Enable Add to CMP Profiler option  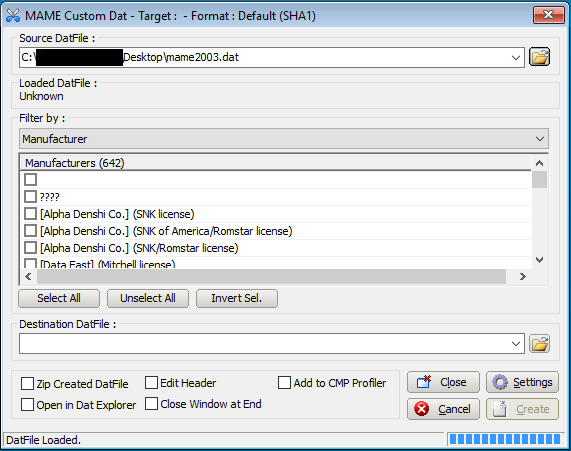click(284, 383)
